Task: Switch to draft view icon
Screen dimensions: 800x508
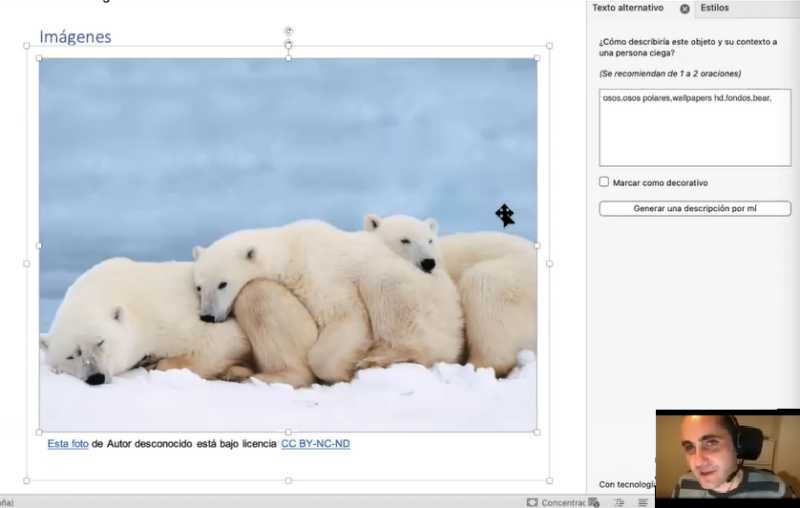Action: tap(642, 502)
